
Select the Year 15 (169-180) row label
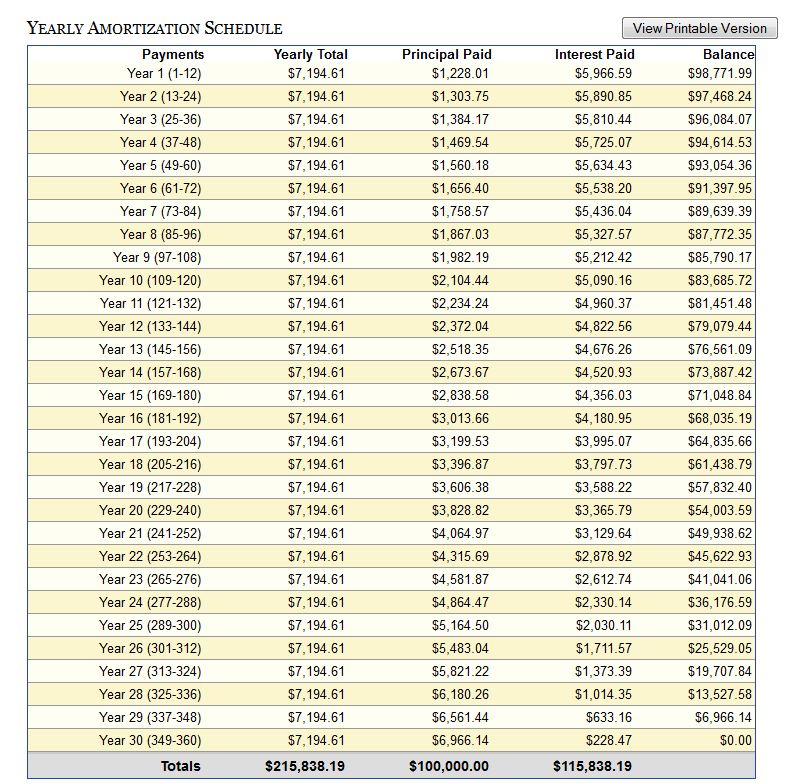[150, 395]
